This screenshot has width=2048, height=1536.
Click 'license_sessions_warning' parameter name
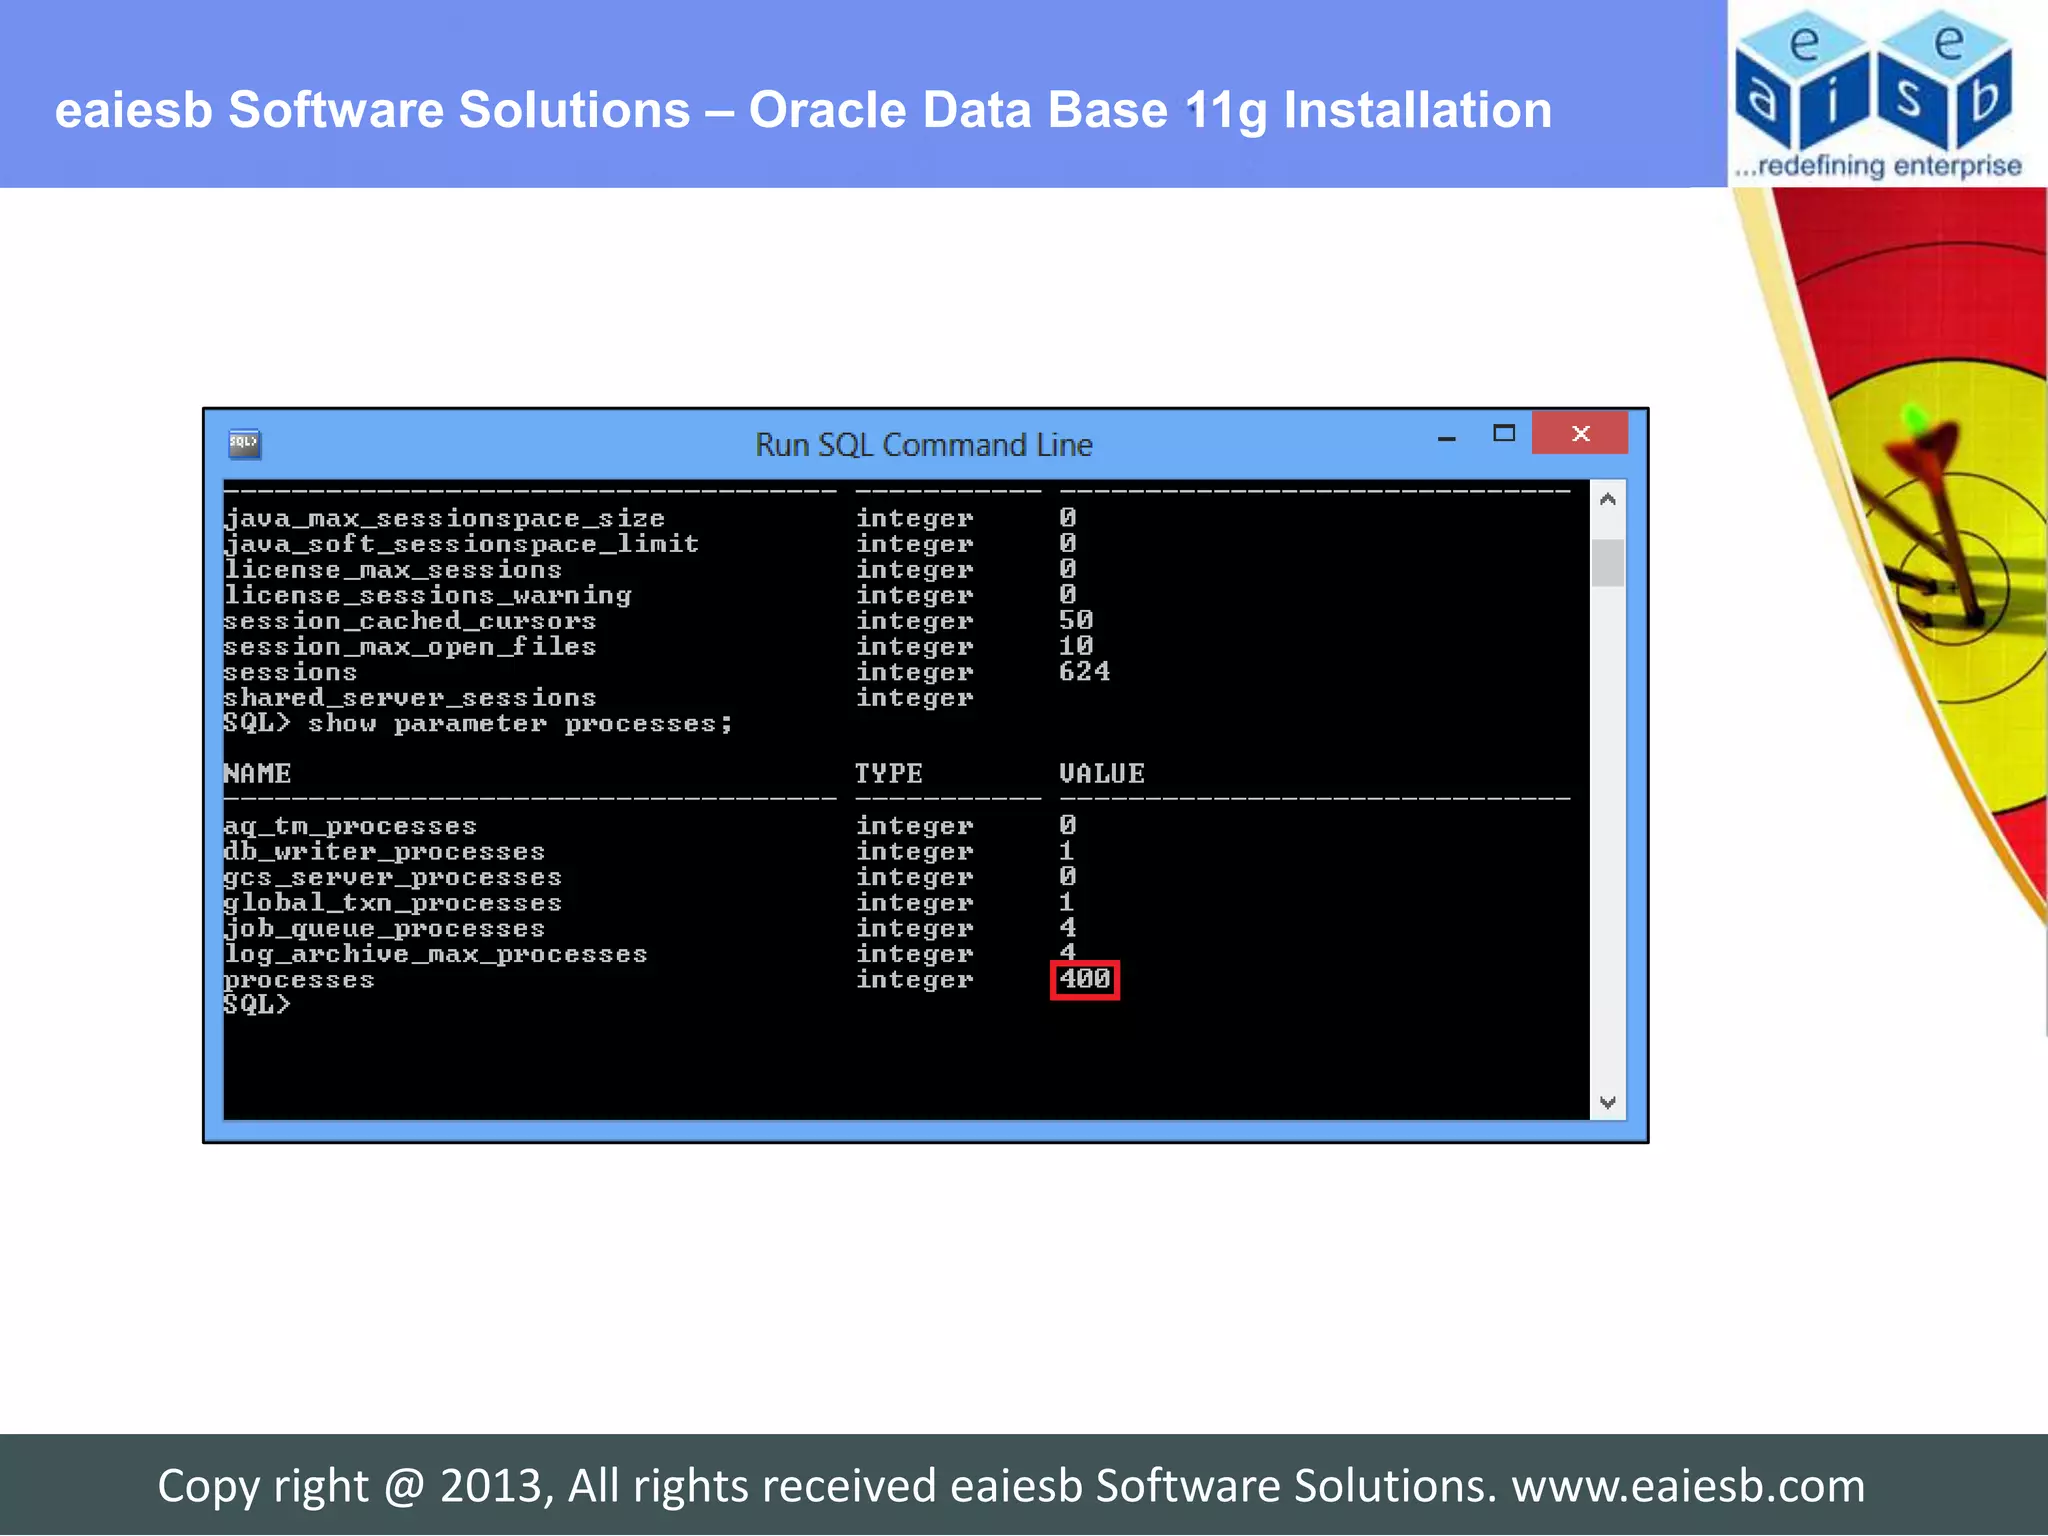click(x=427, y=595)
